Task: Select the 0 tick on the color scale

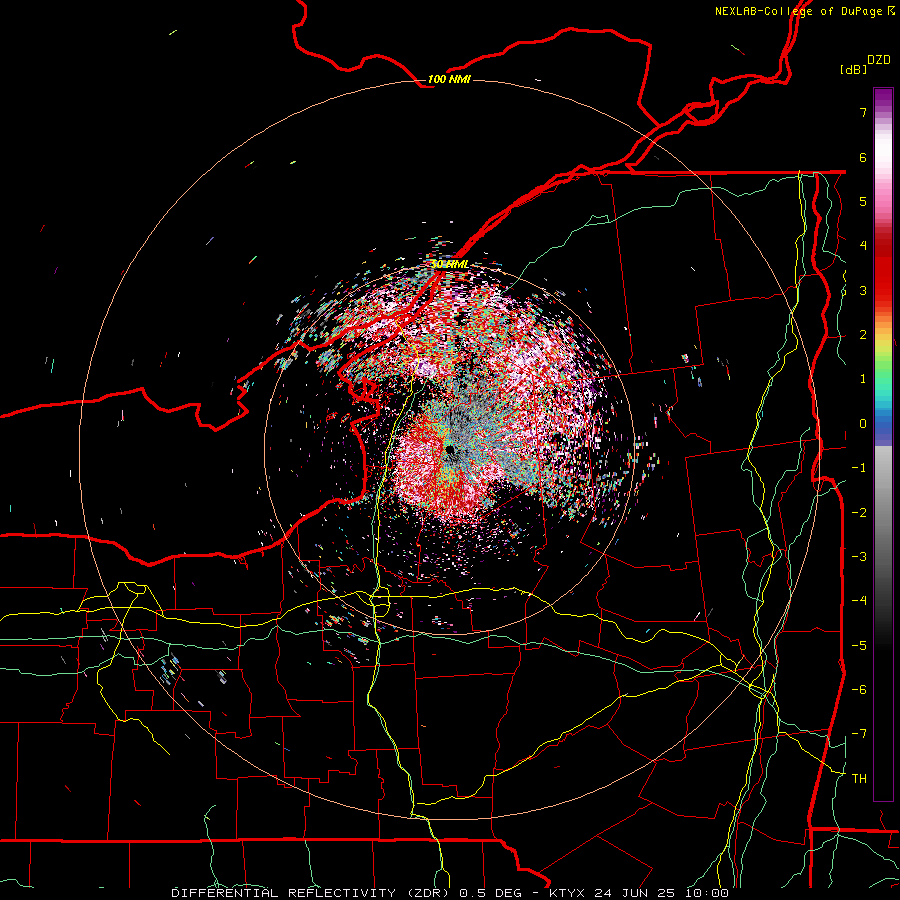Action: point(863,424)
